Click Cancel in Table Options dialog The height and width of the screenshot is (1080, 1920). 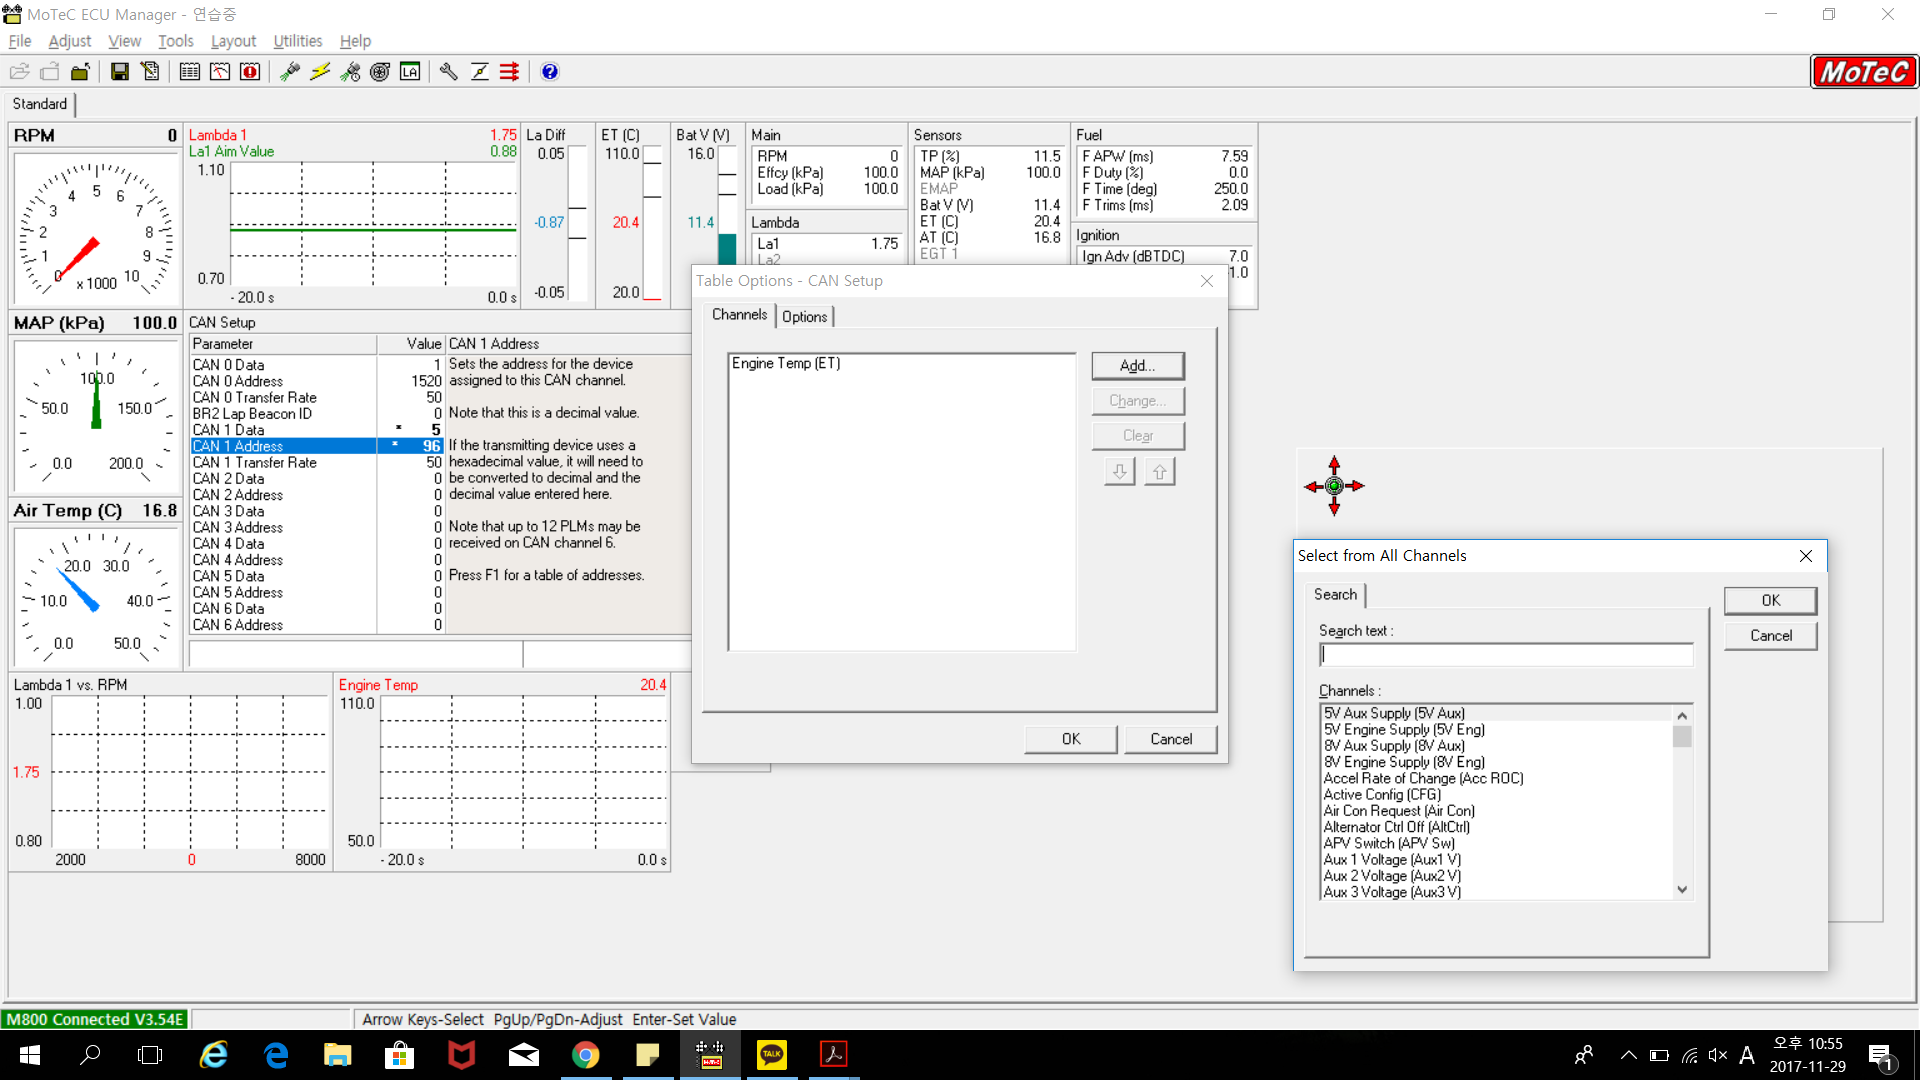pos(1171,739)
